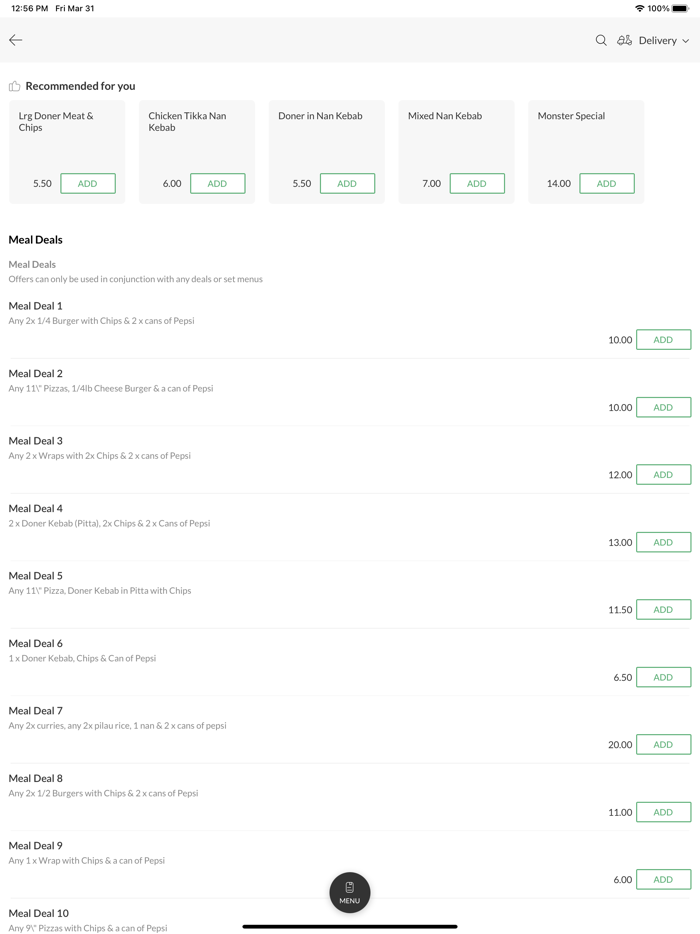This screenshot has height=934, width=700.
Task: Tap the thumbs-up Recommended icon
Action: tap(14, 86)
